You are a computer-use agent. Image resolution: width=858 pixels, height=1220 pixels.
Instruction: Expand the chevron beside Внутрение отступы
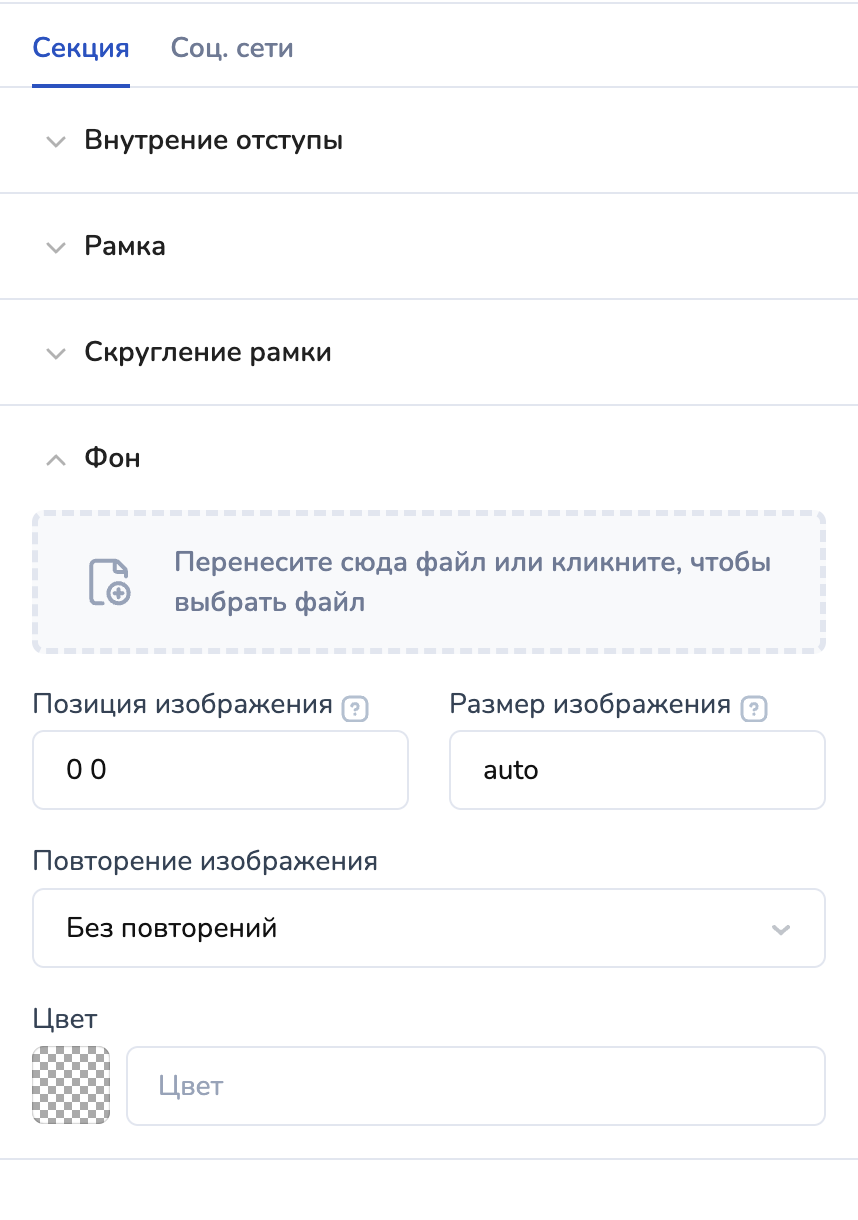click(x=56, y=141)
